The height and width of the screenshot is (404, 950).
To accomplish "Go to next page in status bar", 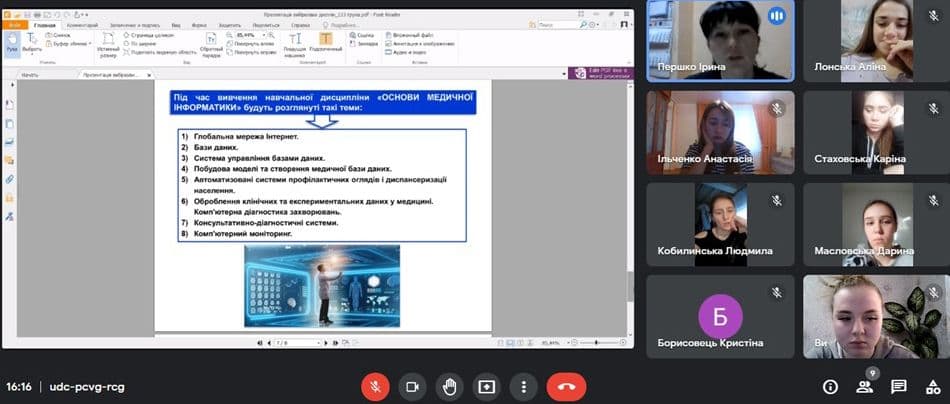I will (327, 343).
